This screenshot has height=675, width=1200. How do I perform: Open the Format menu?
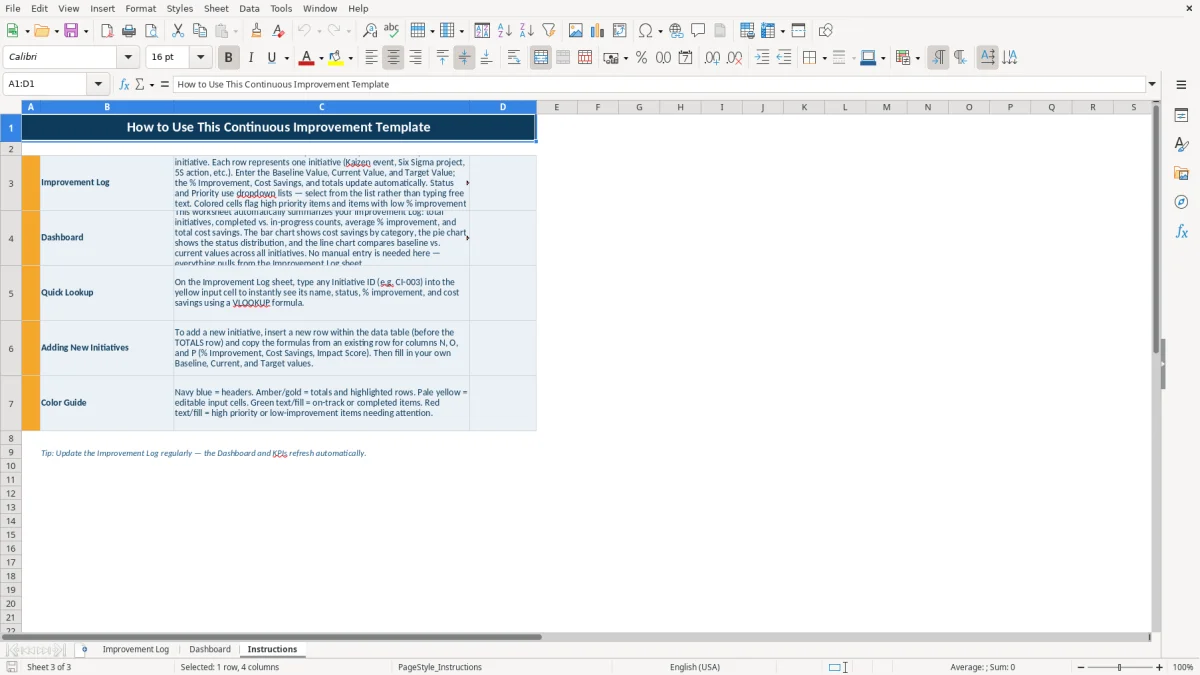pyautogui.click(x=140, y=8)
